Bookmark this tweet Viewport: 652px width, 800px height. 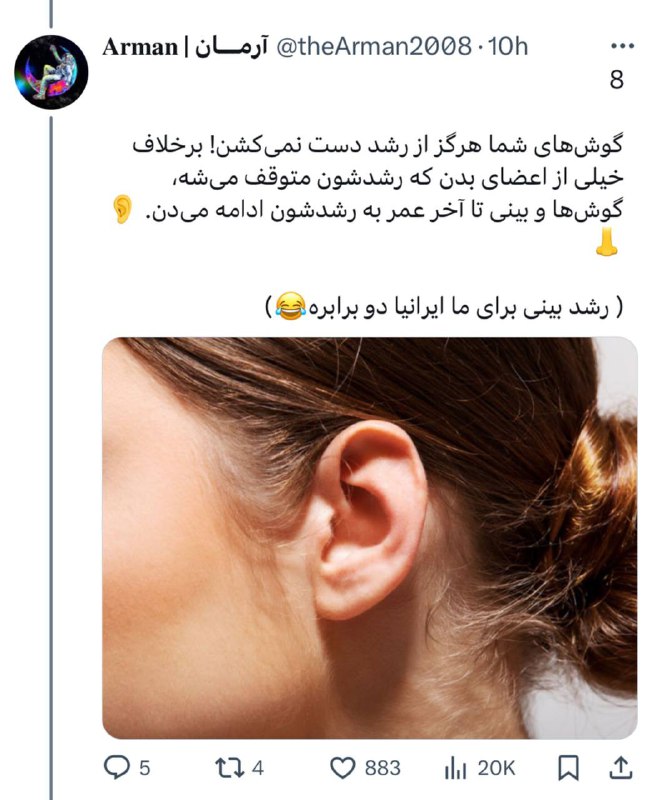pos(568,768)
